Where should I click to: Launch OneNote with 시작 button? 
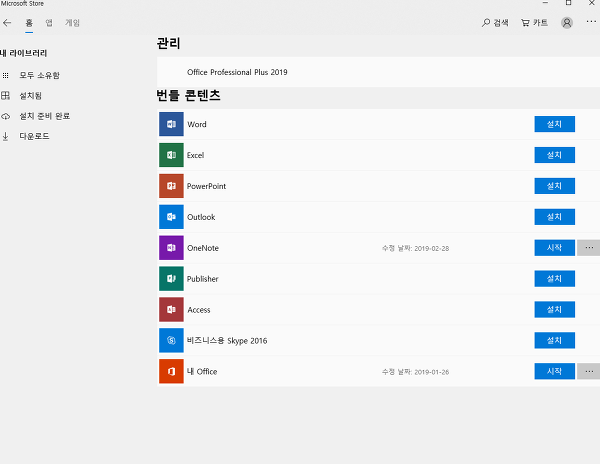(x=554, y=248)
